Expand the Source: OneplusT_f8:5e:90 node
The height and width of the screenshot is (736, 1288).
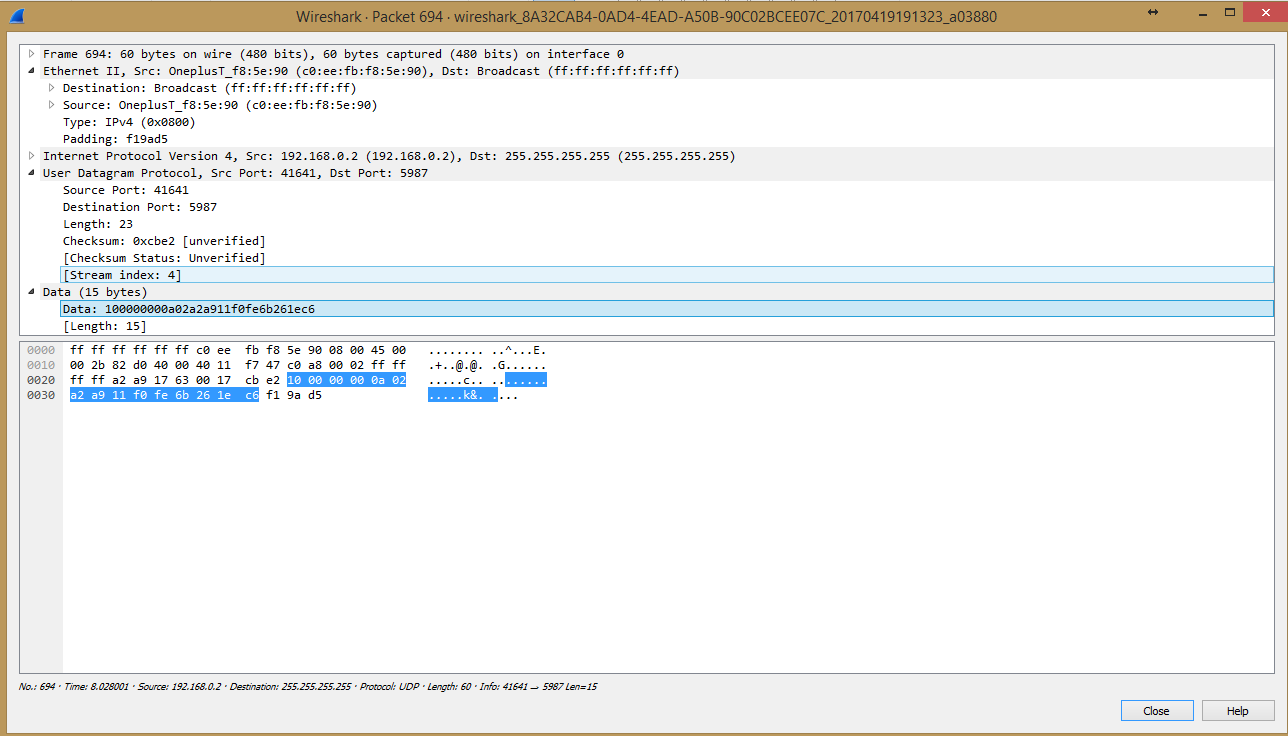[52, 105]
